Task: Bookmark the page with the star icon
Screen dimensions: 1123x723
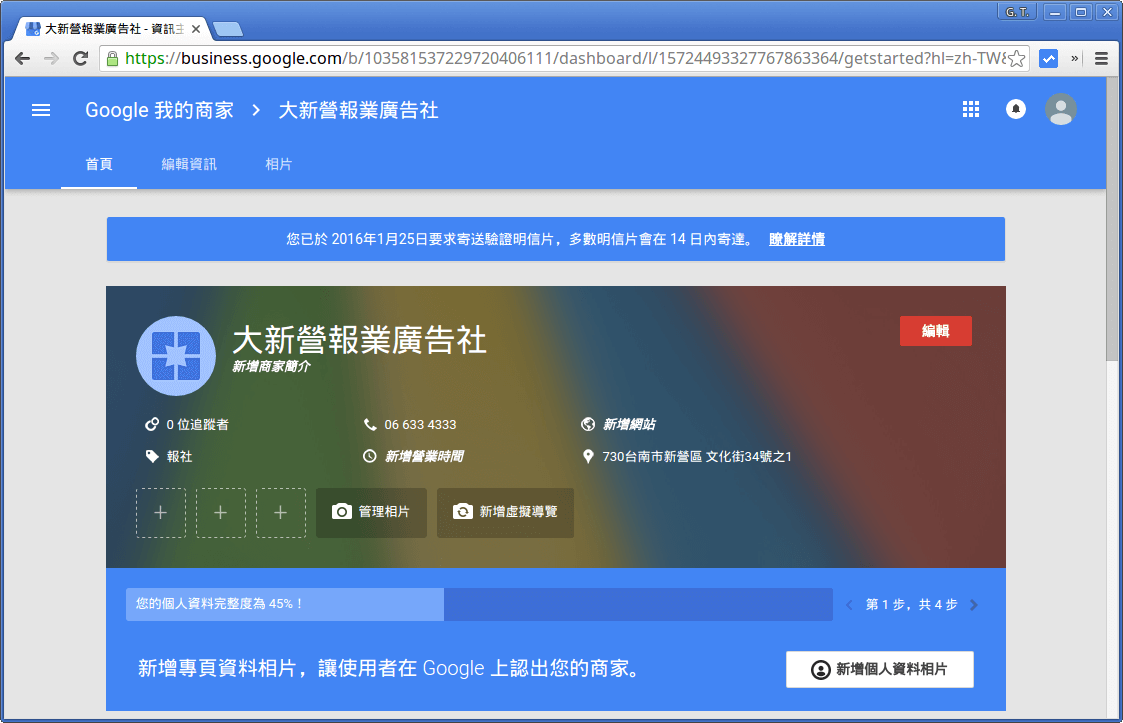Action: (x=1014, y=58)
